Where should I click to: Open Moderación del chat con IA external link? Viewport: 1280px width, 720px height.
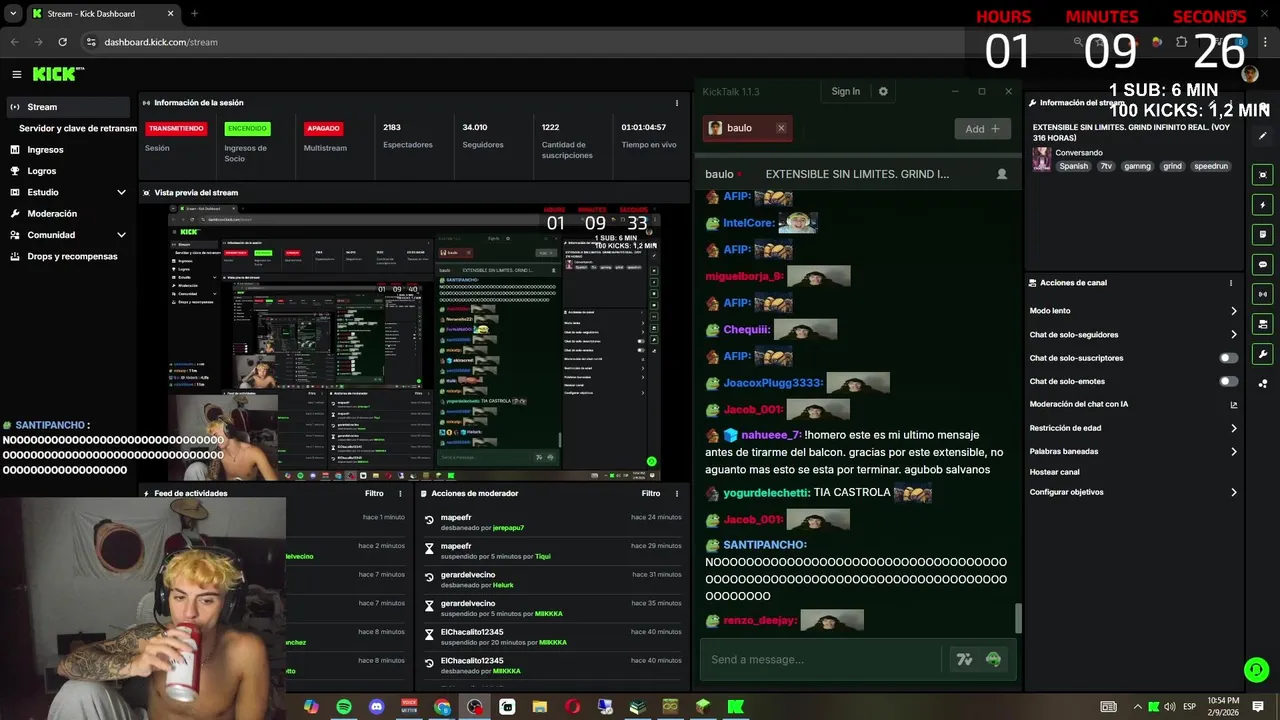click(x=1233, y=405)
